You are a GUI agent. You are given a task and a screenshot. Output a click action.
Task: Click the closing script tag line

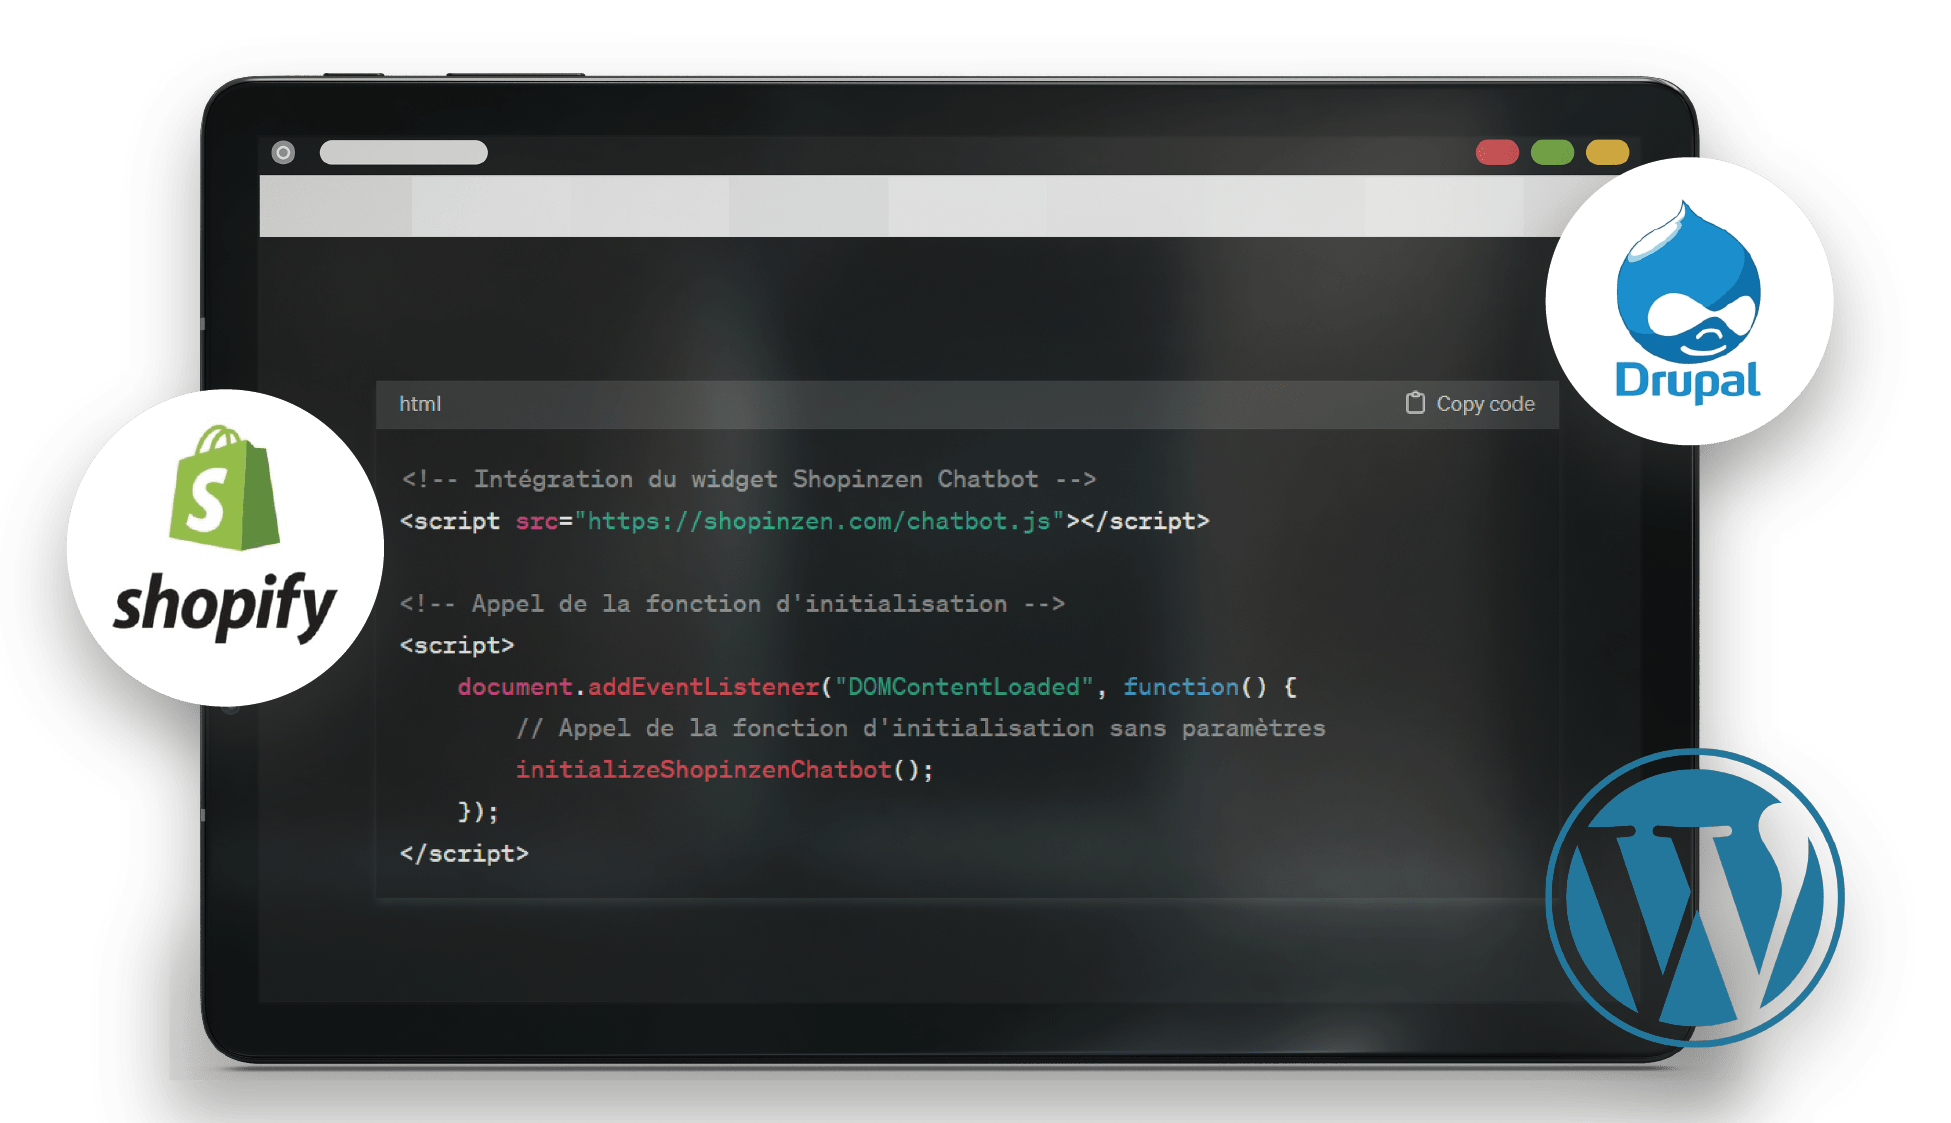(x=464, y=853)
